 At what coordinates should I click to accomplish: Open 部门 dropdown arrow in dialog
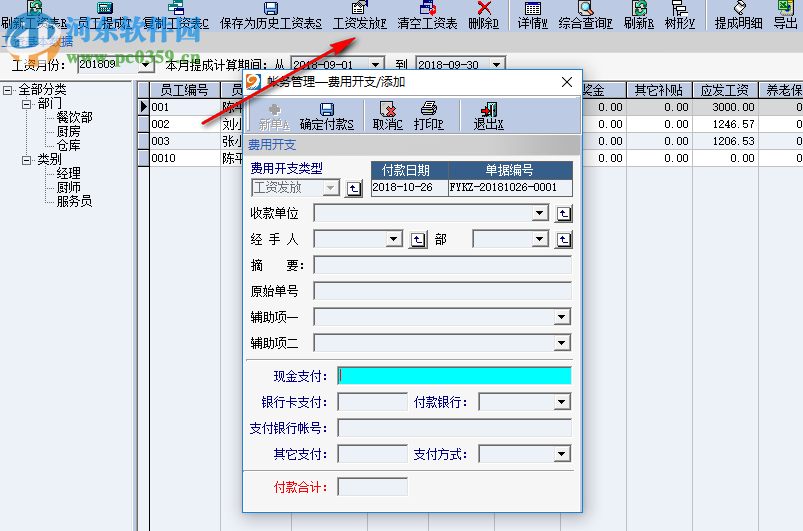[x=539, y=239]
